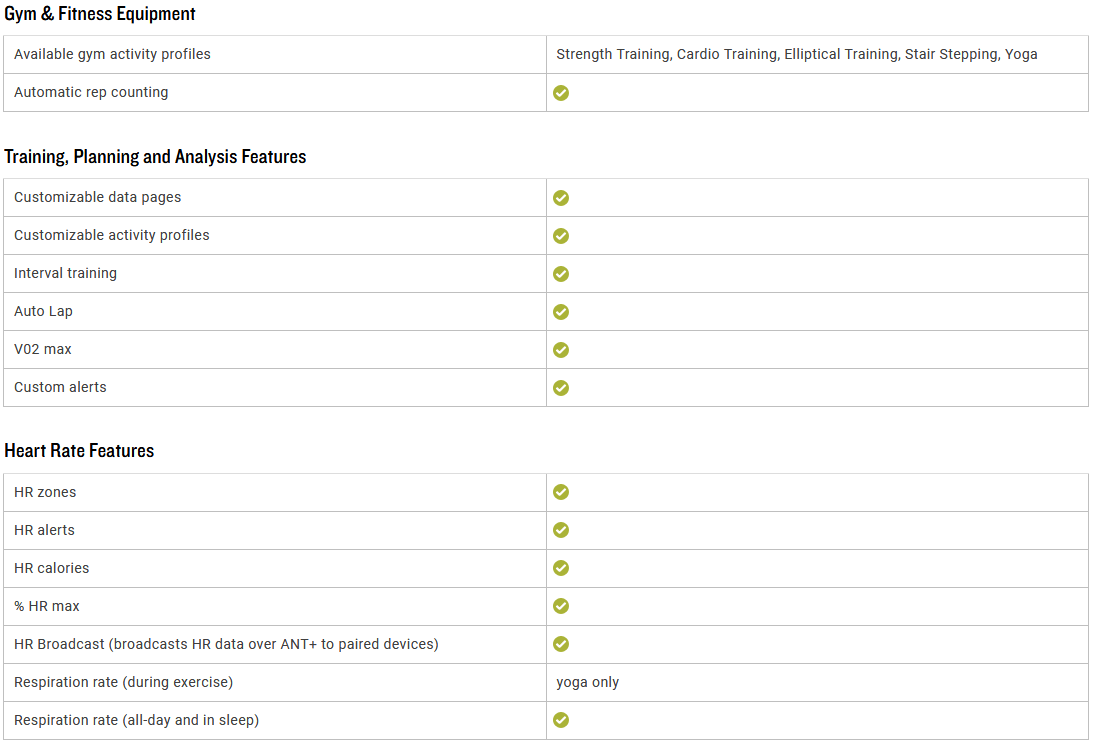Select the Training, Planning and Analysis Features heading
Viewport: 1097px width, 745px height.
point(155,156)
